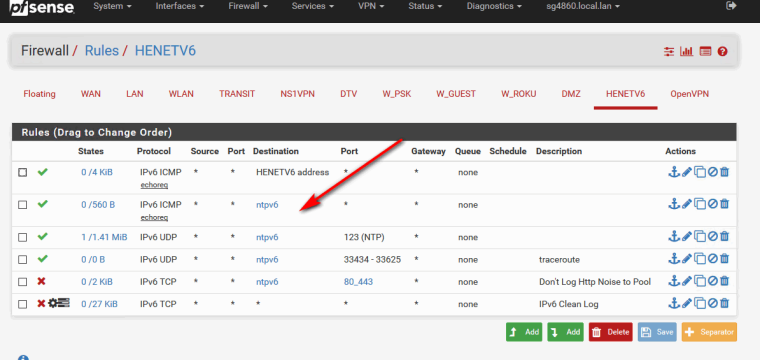Open the Diagnostics dropdown menu
Viewport: 760px width, 360px height.
tap(494, 6)
